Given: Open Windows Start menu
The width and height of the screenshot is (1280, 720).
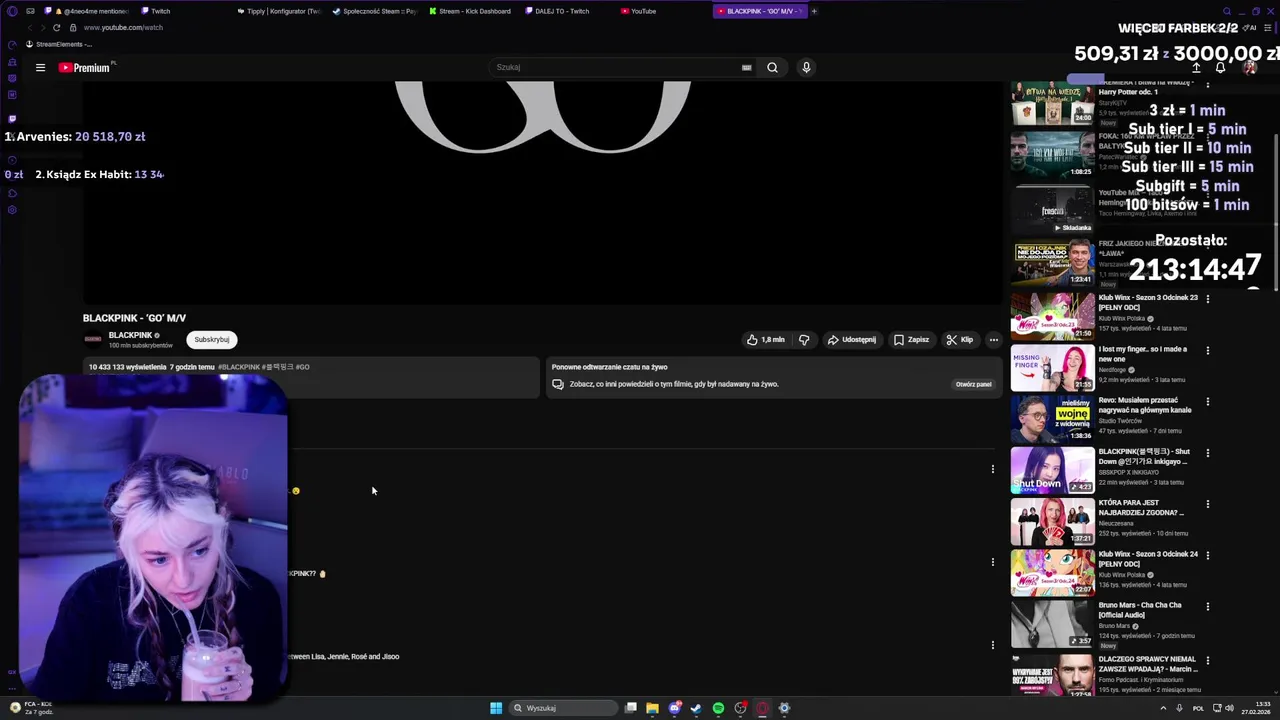Looking at the screenshot, I should tap(496, 708).
